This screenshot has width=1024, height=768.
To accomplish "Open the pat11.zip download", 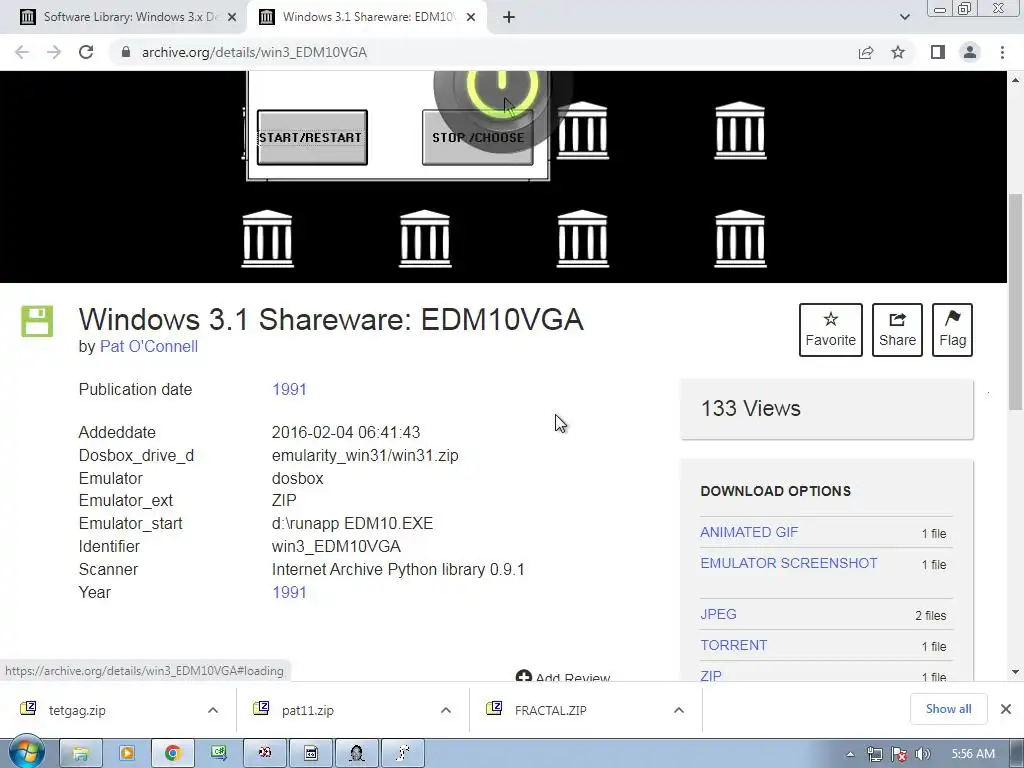I will coord(308,710).
